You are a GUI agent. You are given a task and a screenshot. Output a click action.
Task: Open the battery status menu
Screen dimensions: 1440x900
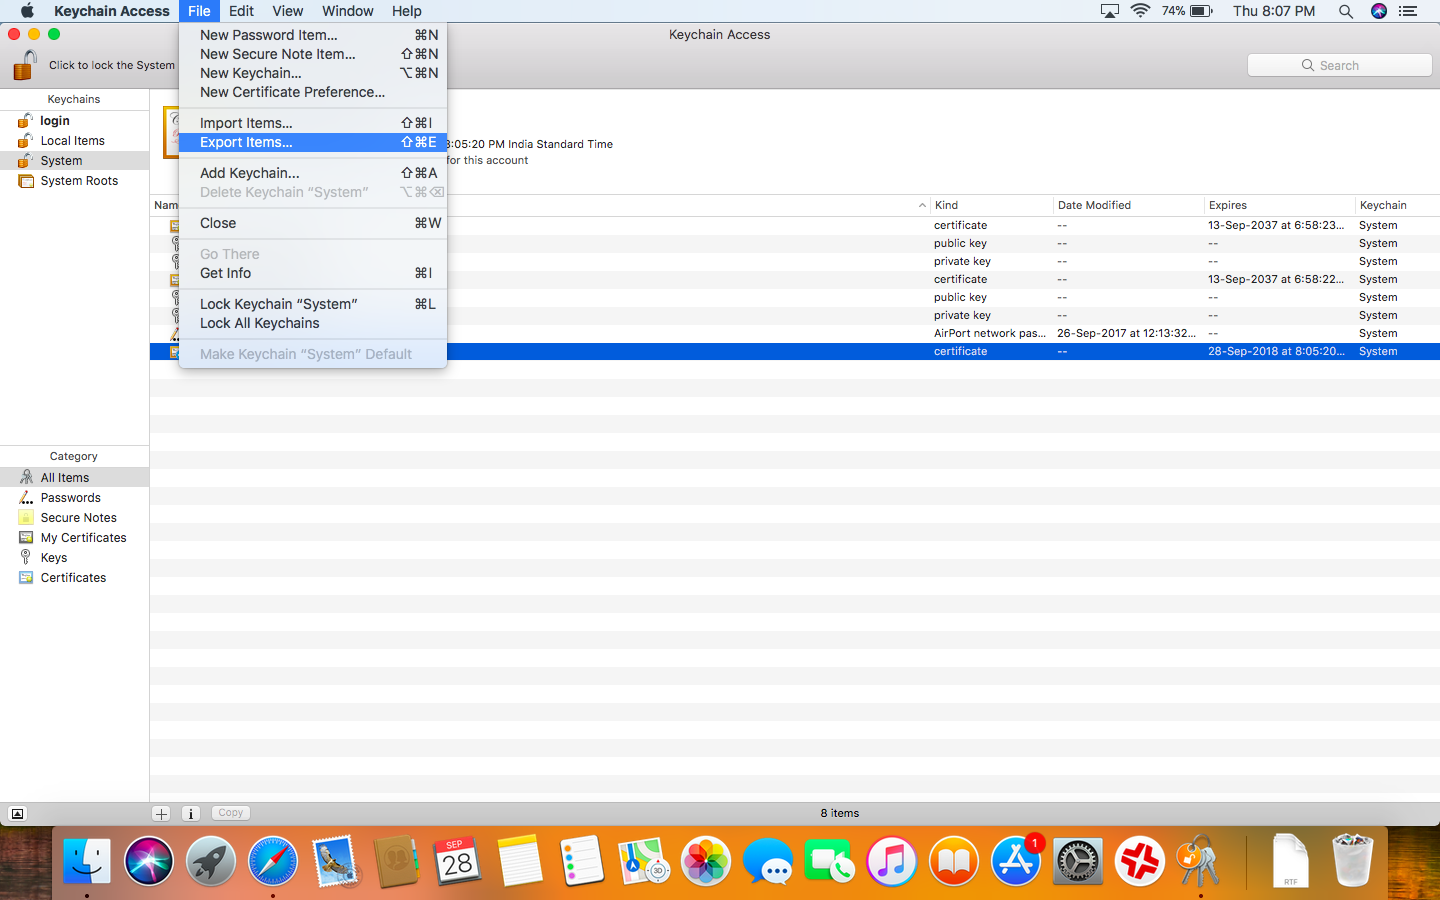pos(1188,11)
